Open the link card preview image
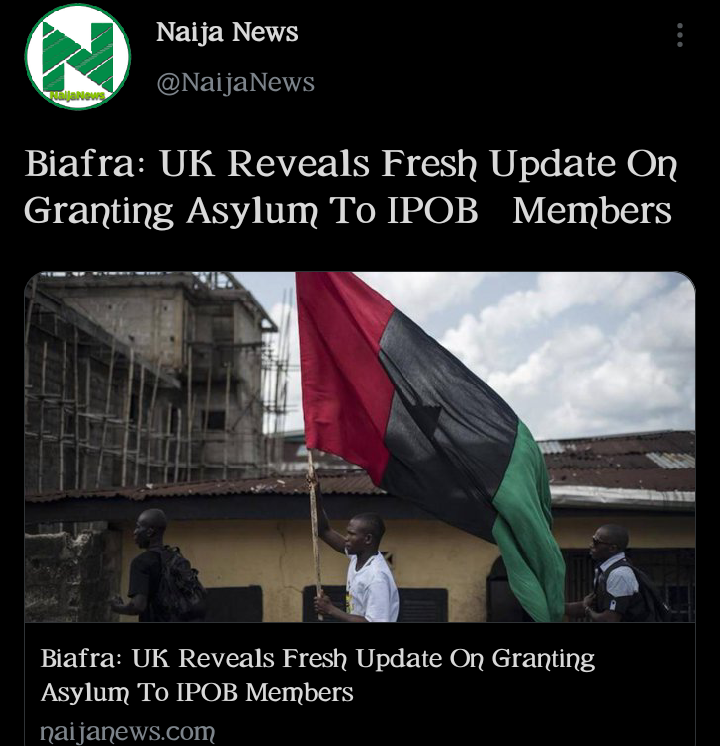This screenshot has height=746, width=720. coord(360,447)
